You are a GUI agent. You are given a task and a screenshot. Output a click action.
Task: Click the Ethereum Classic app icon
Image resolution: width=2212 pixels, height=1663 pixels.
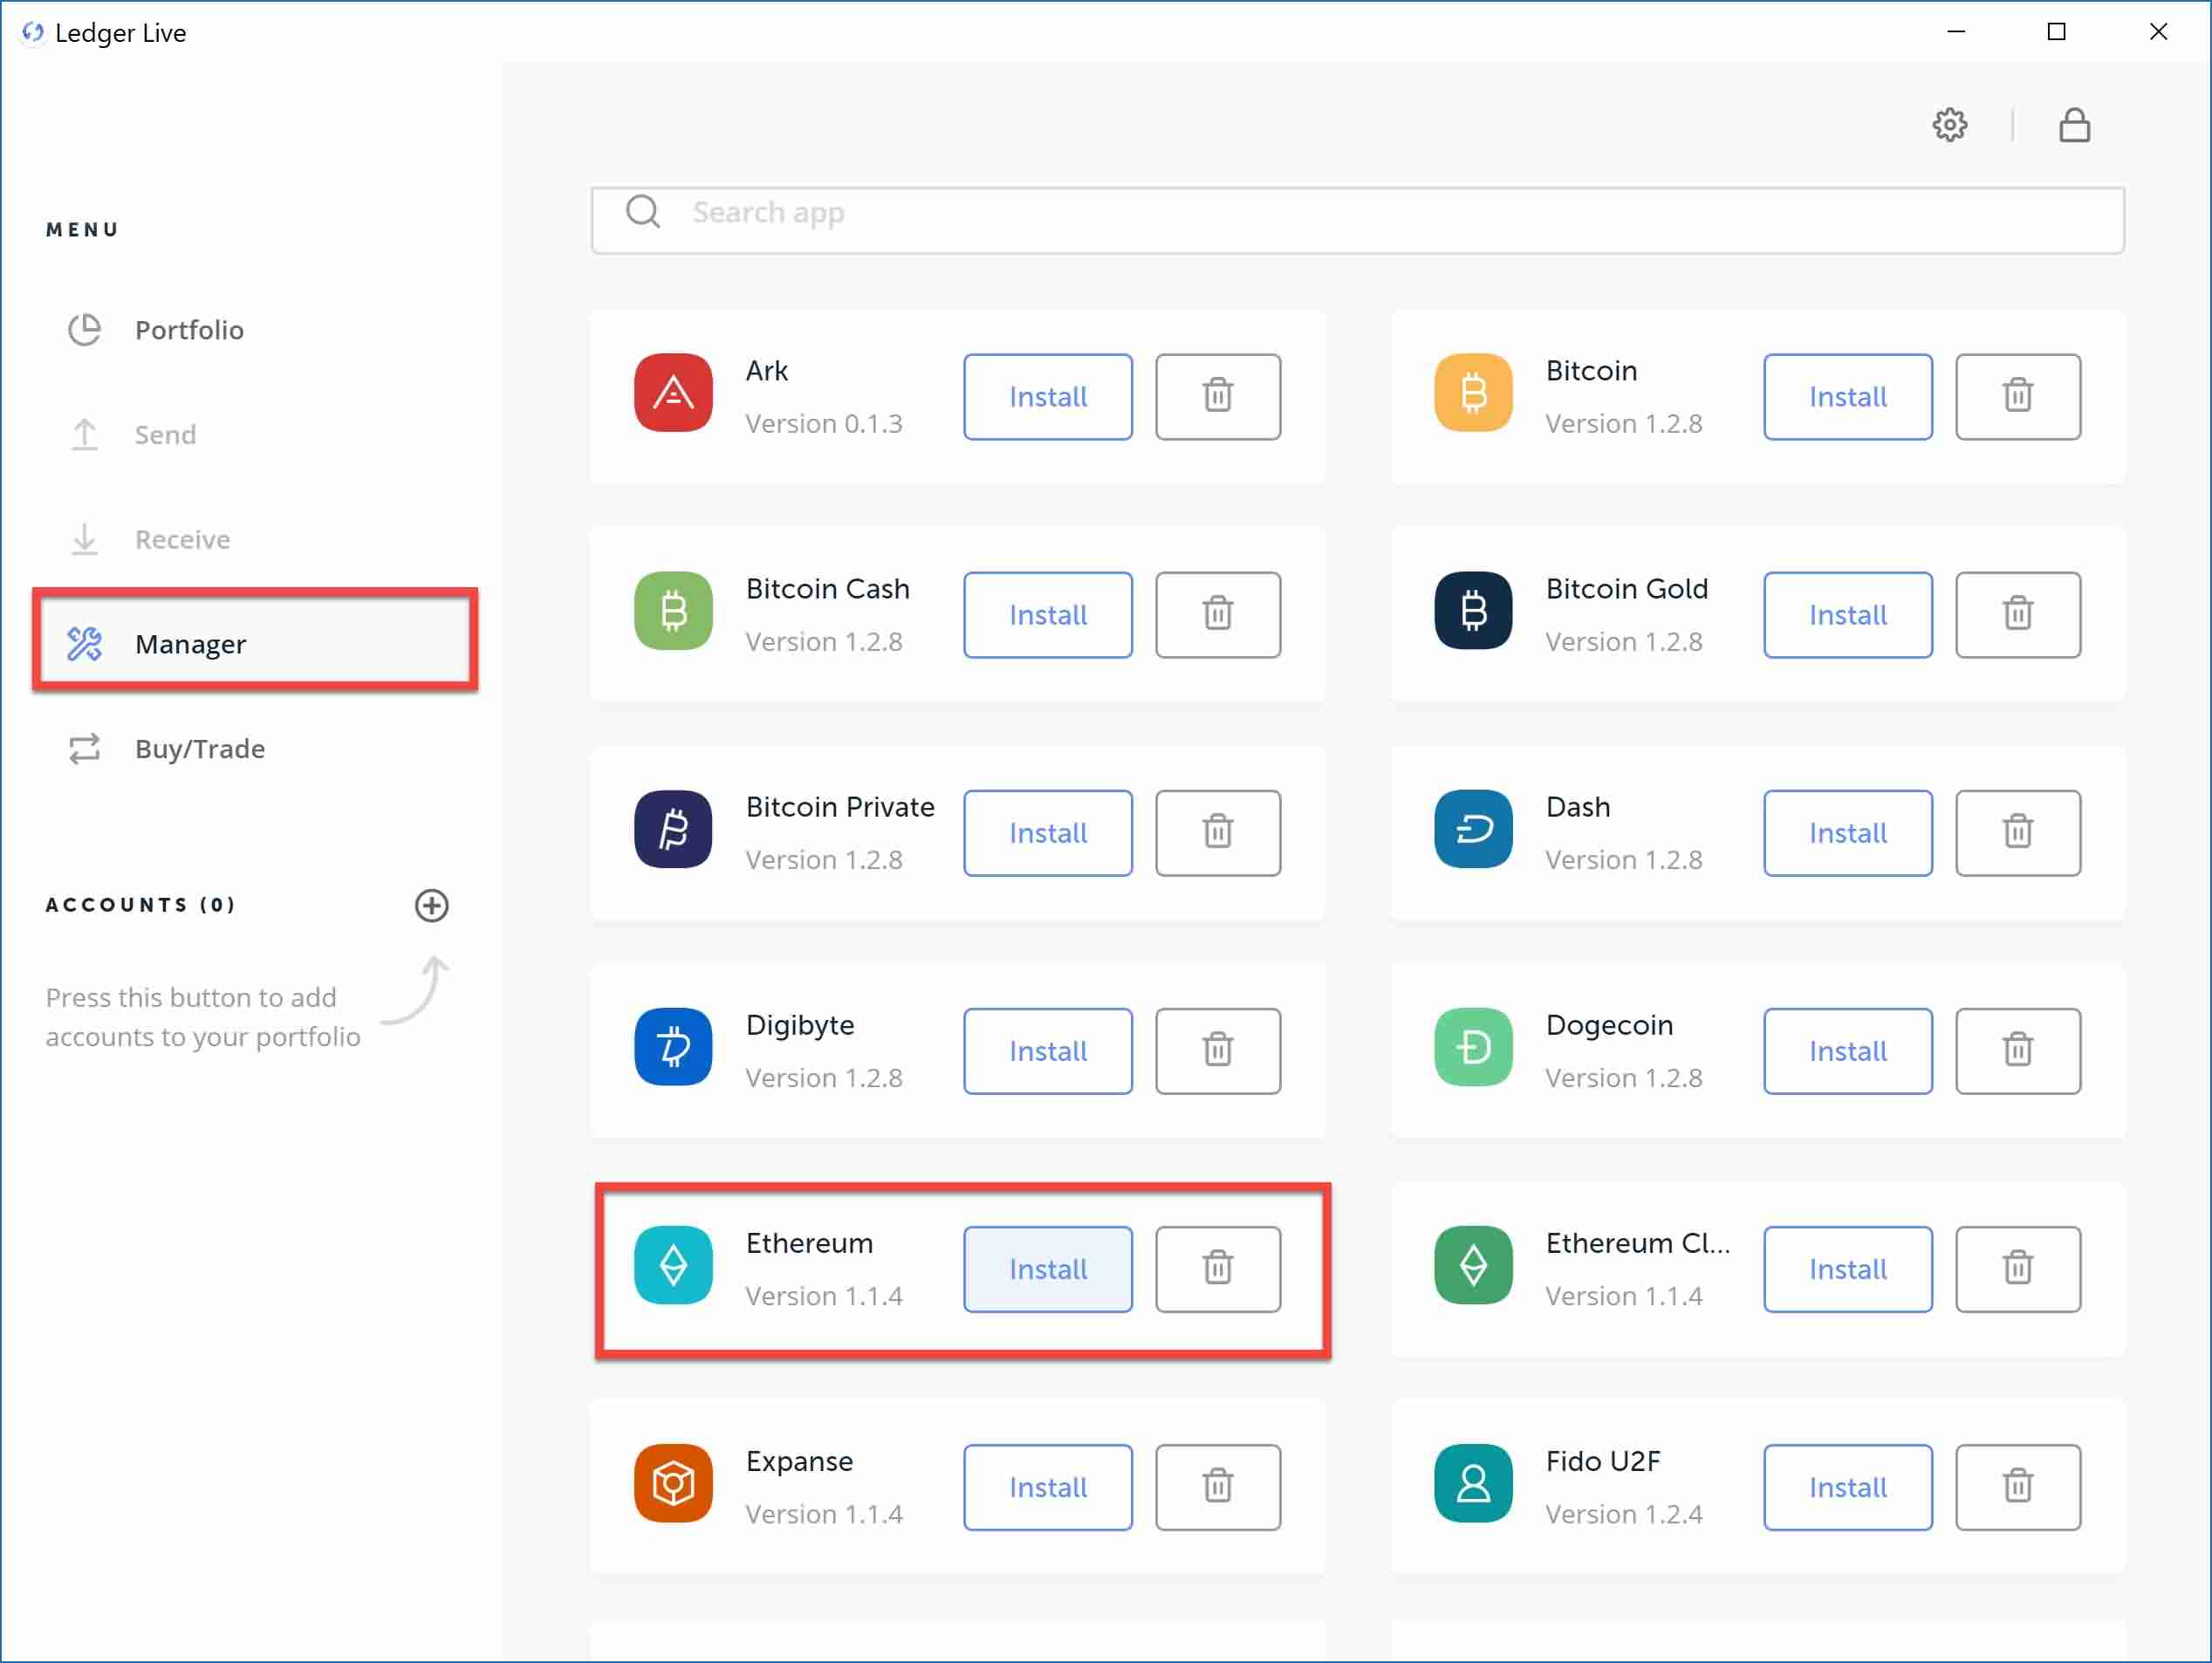pos(1473,1264)
